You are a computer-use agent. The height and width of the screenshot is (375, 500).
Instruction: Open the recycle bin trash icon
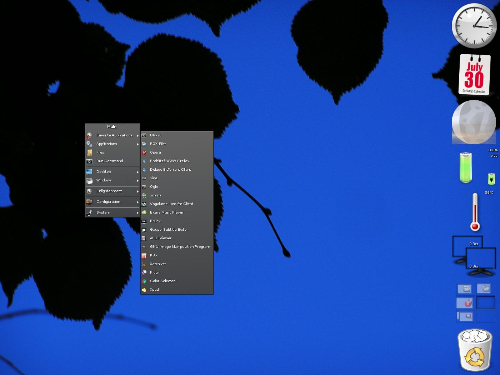[475, 350]
